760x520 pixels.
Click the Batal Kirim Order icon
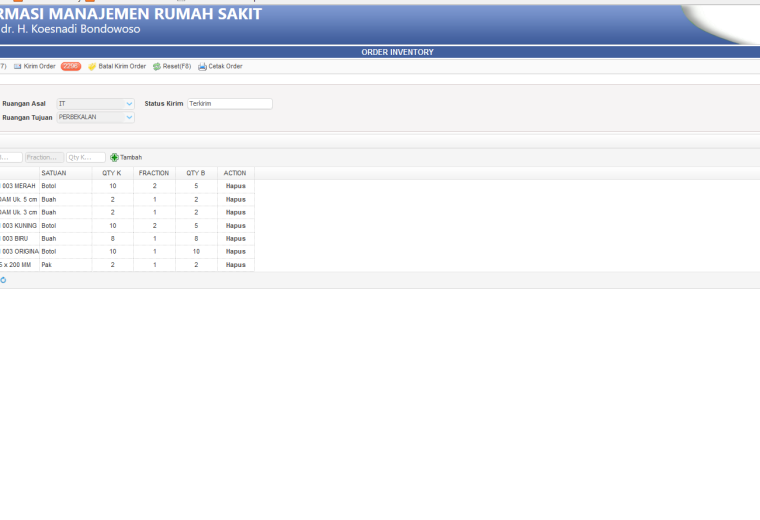[92, 66]
